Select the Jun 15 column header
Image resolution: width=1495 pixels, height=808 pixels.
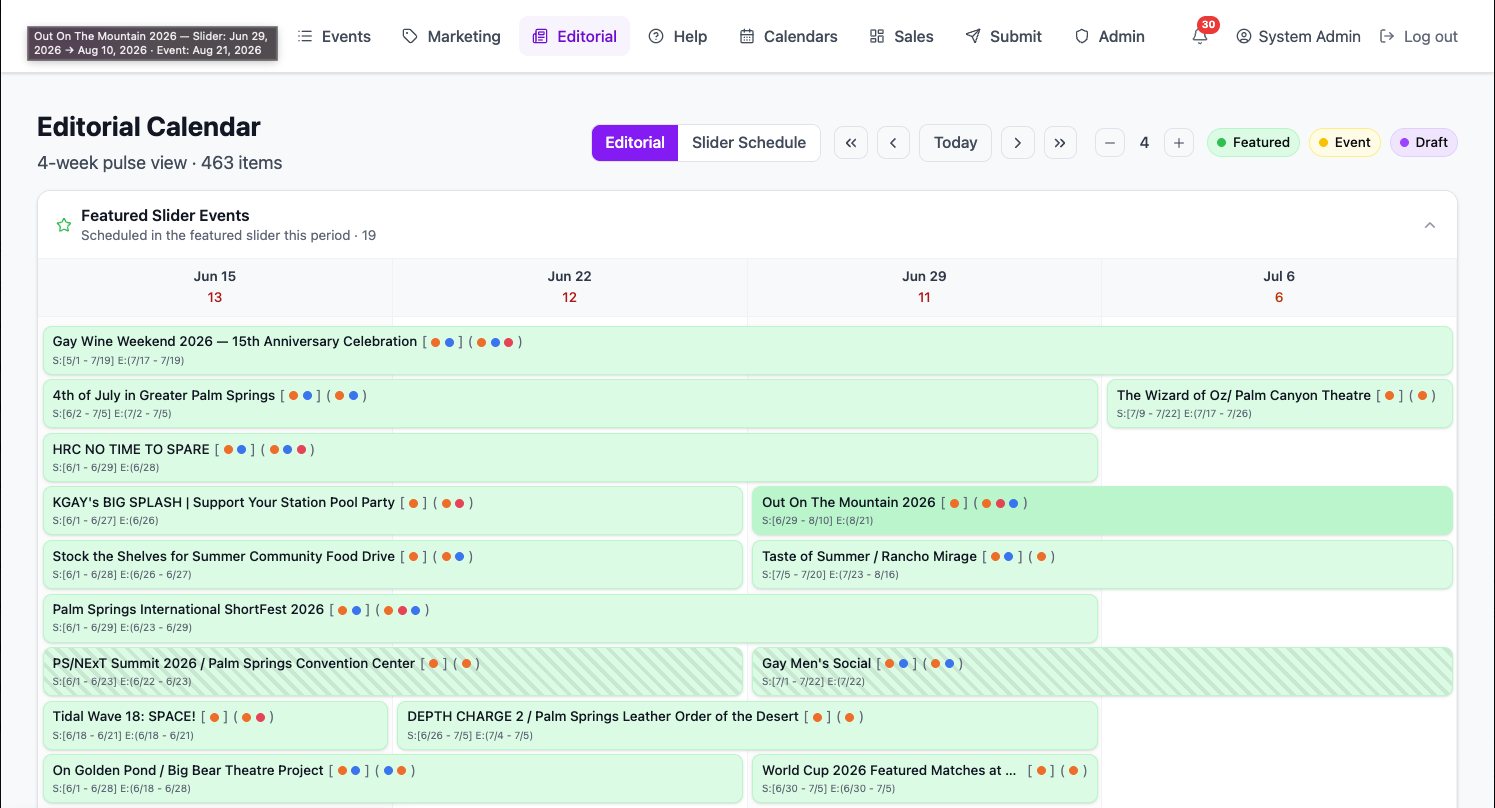pos(215,287)
